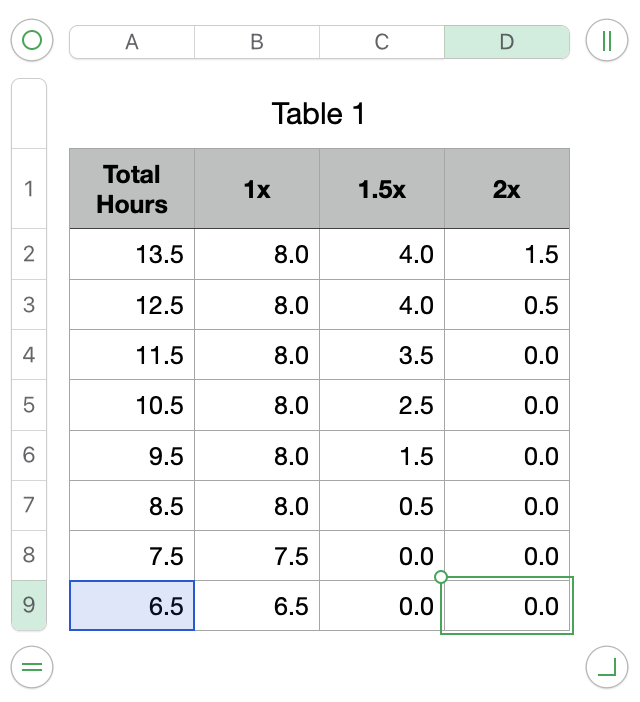Screen dimensions: 640x702
Task: Click the add columns handle icon
Action: (606, 41)
